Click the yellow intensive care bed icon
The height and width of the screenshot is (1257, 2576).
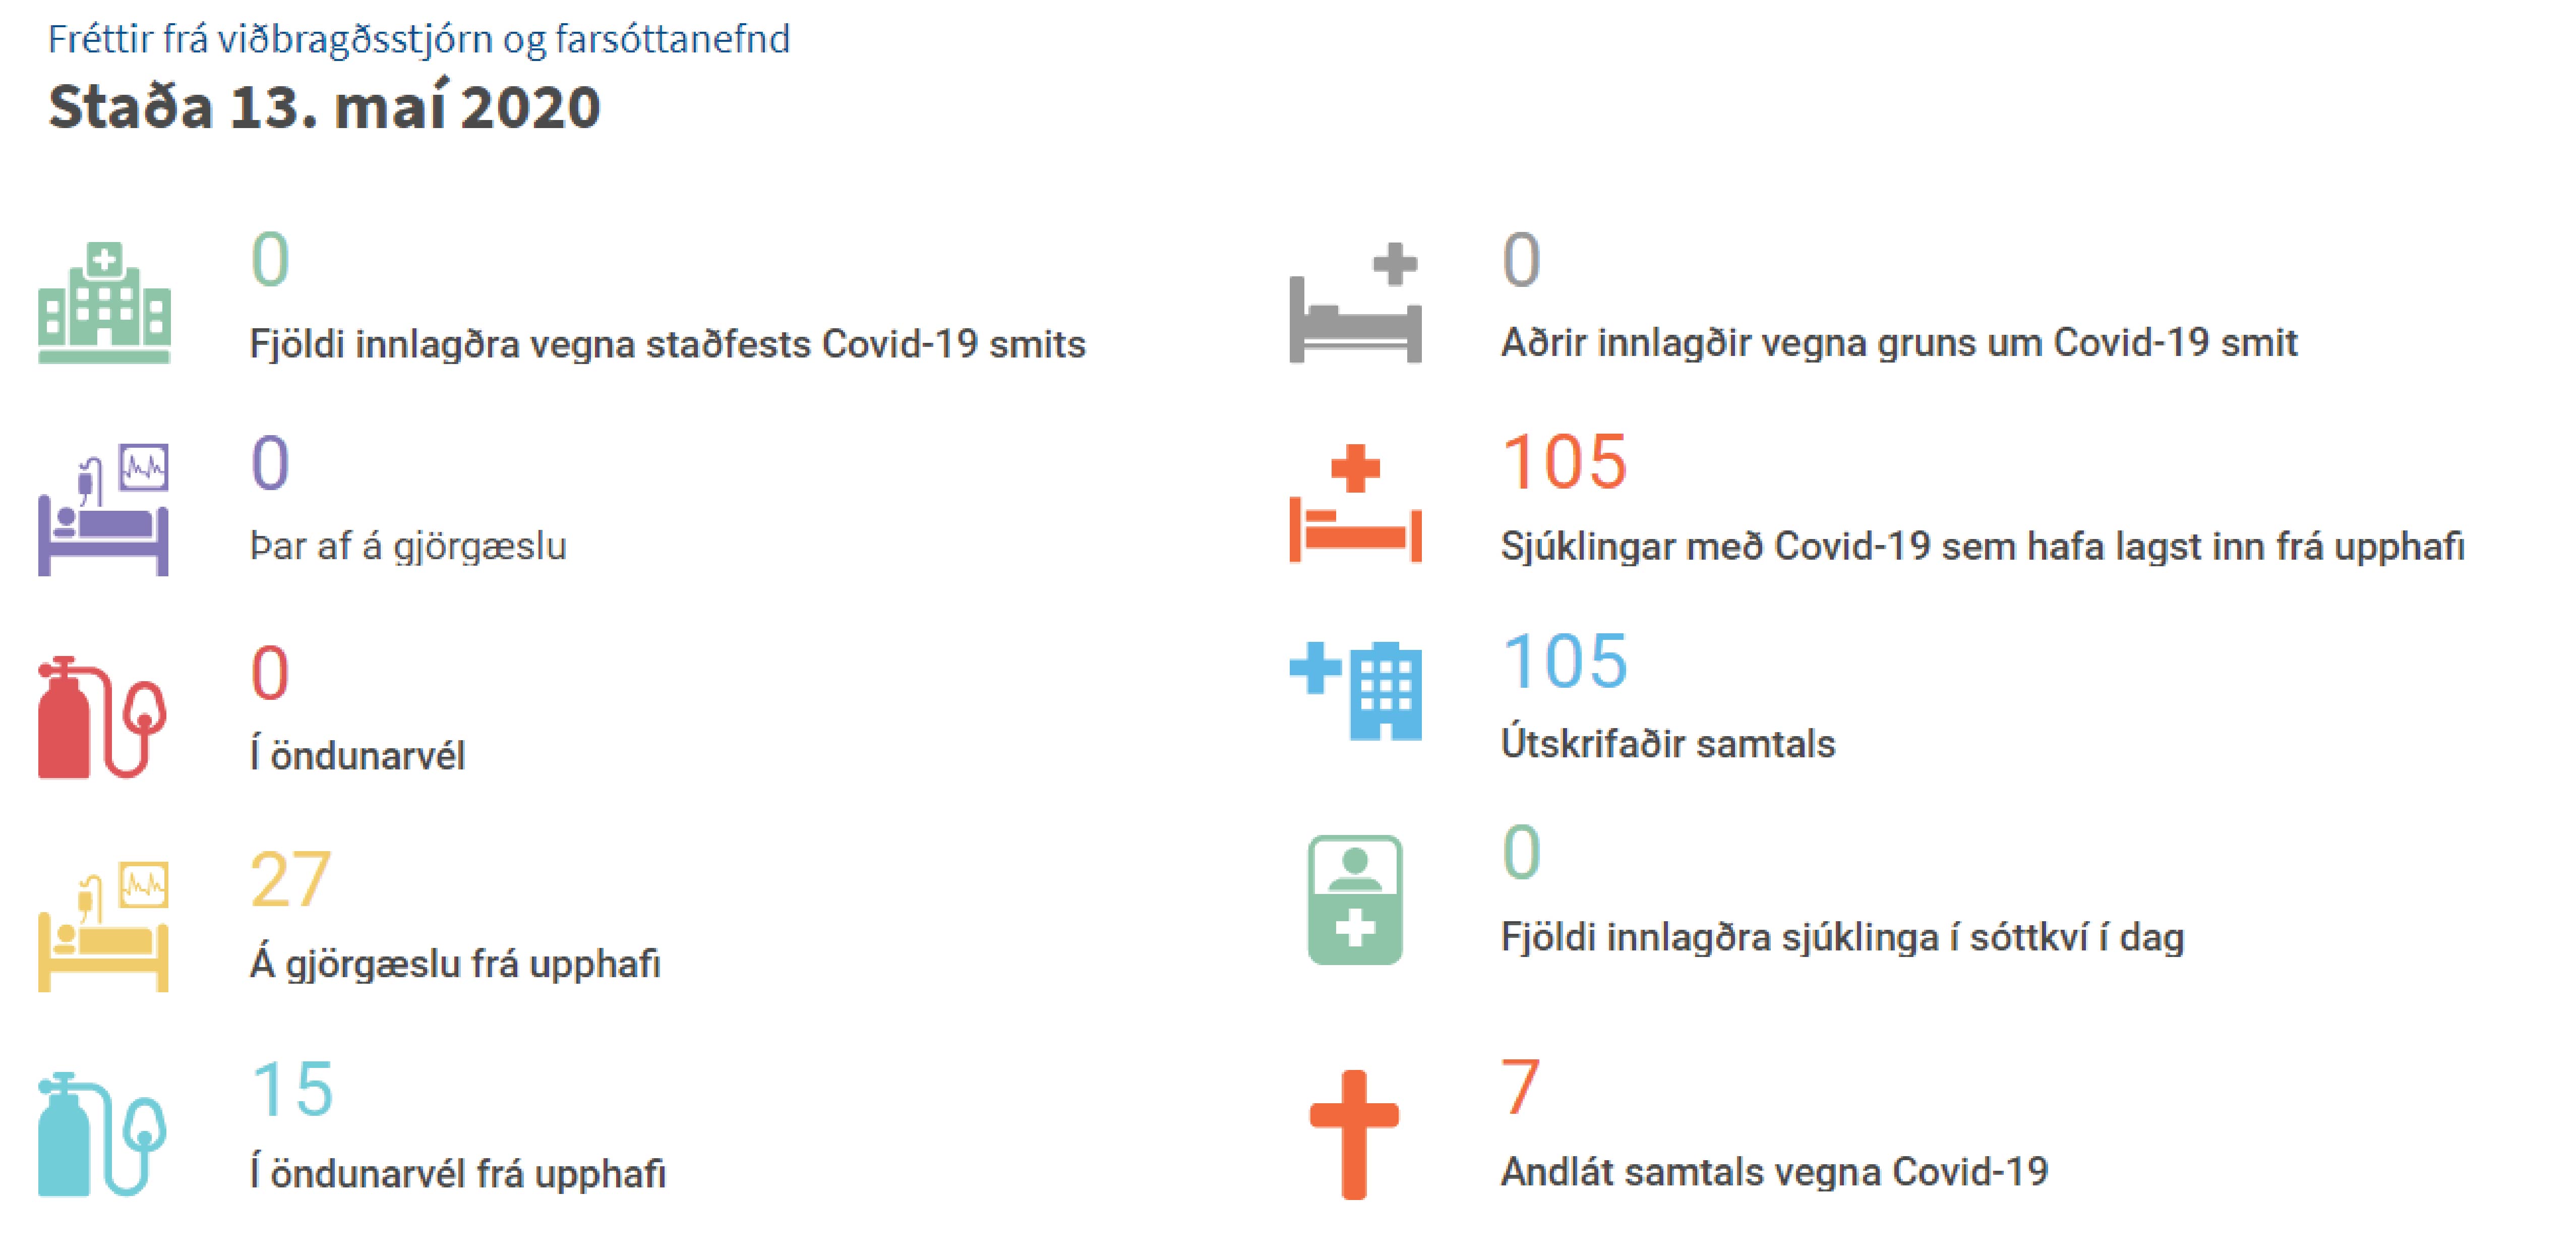[103, 925]
